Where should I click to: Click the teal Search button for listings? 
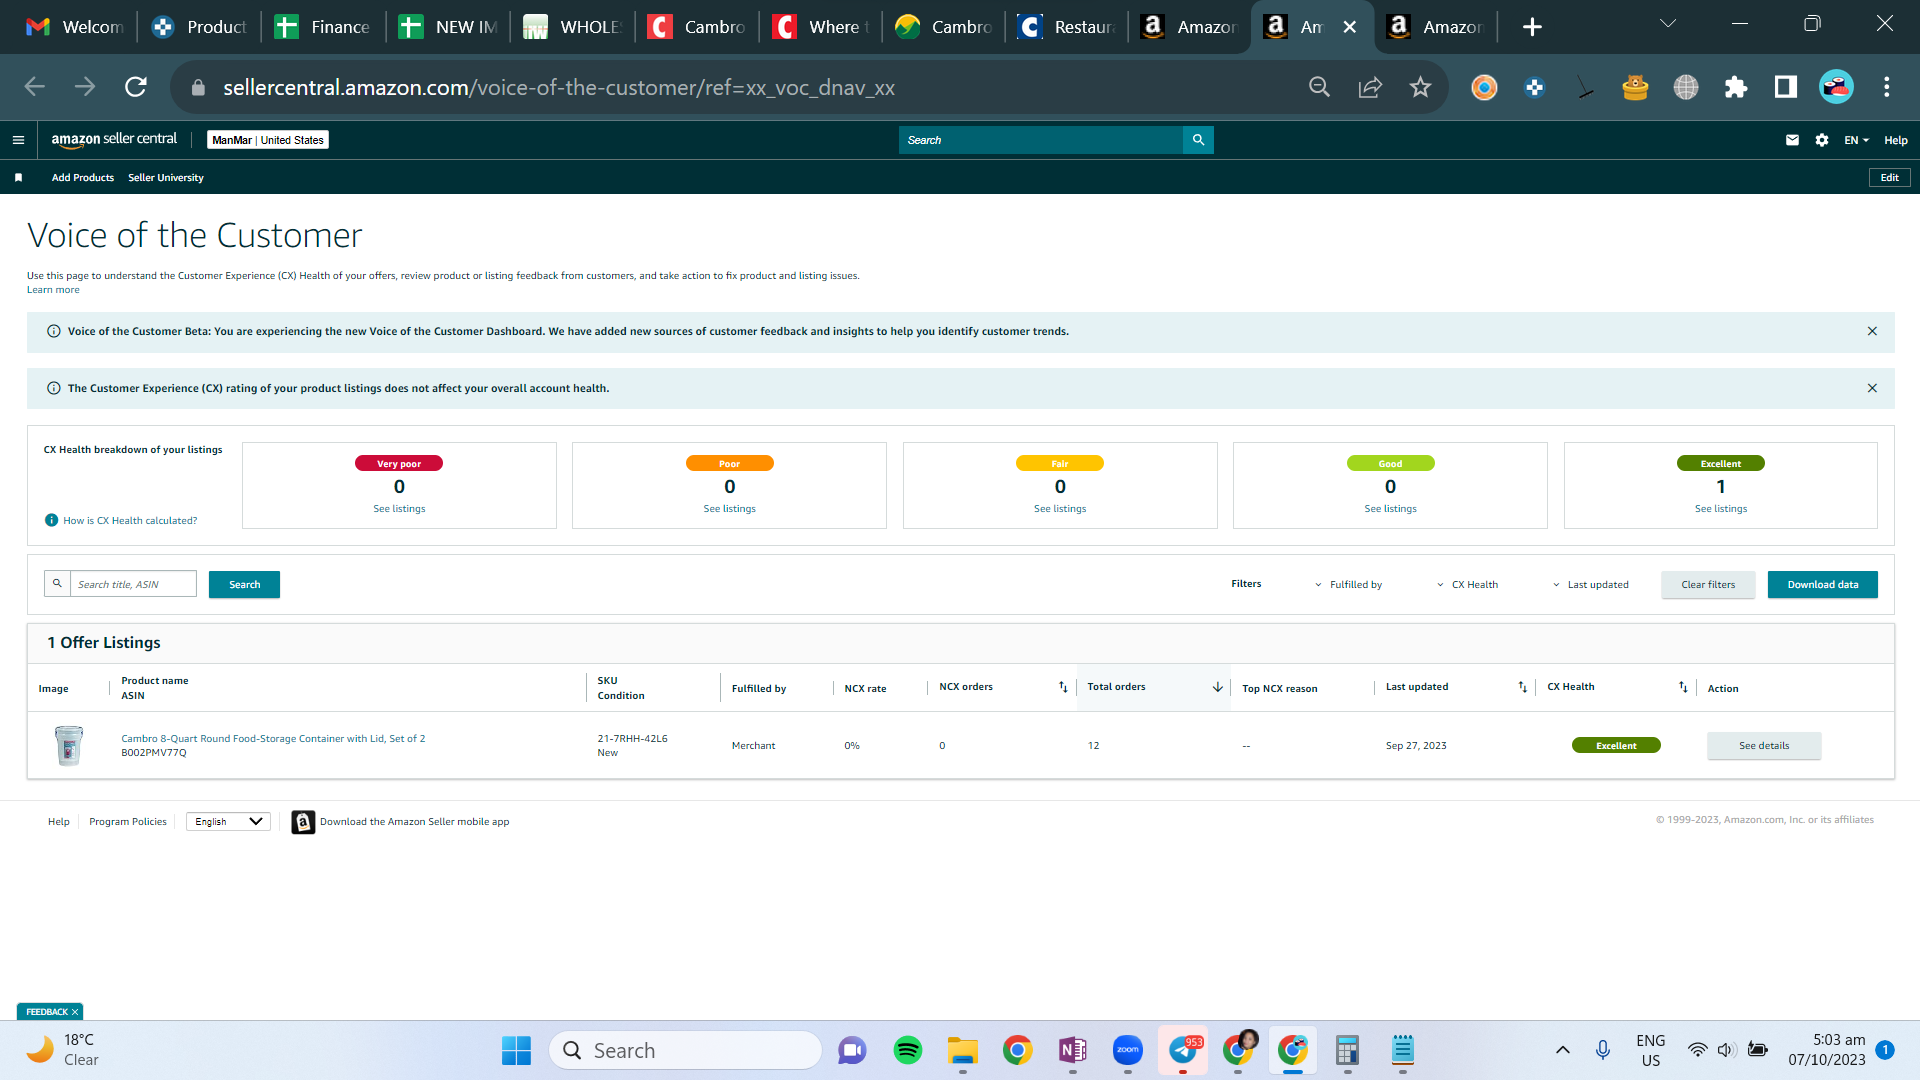[244, 585]
